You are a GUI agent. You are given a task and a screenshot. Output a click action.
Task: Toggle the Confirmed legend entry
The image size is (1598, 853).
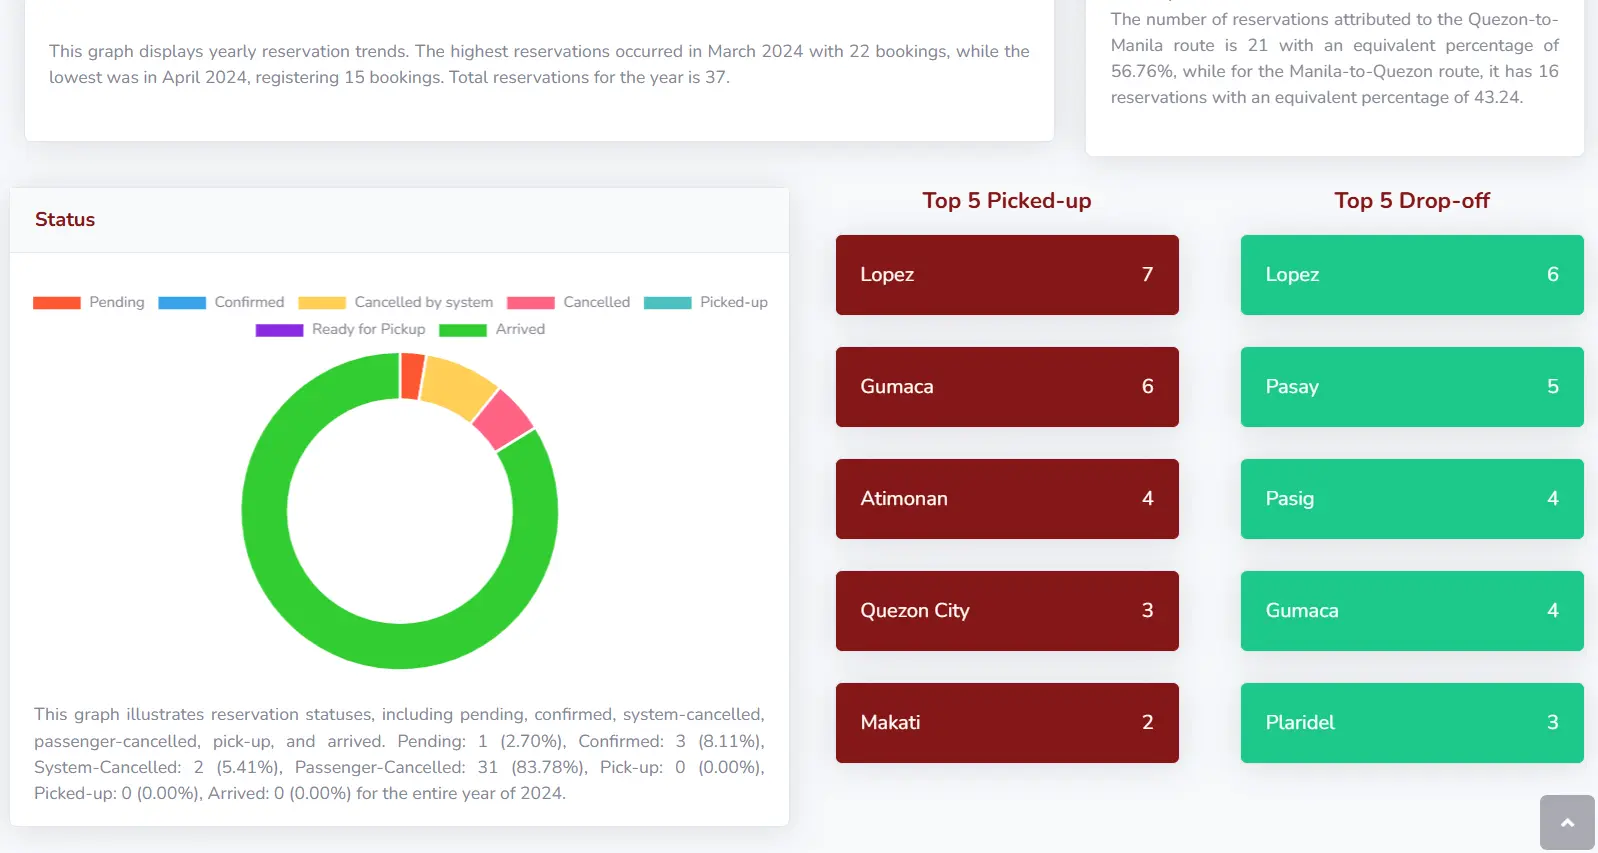tap(221, 302)
